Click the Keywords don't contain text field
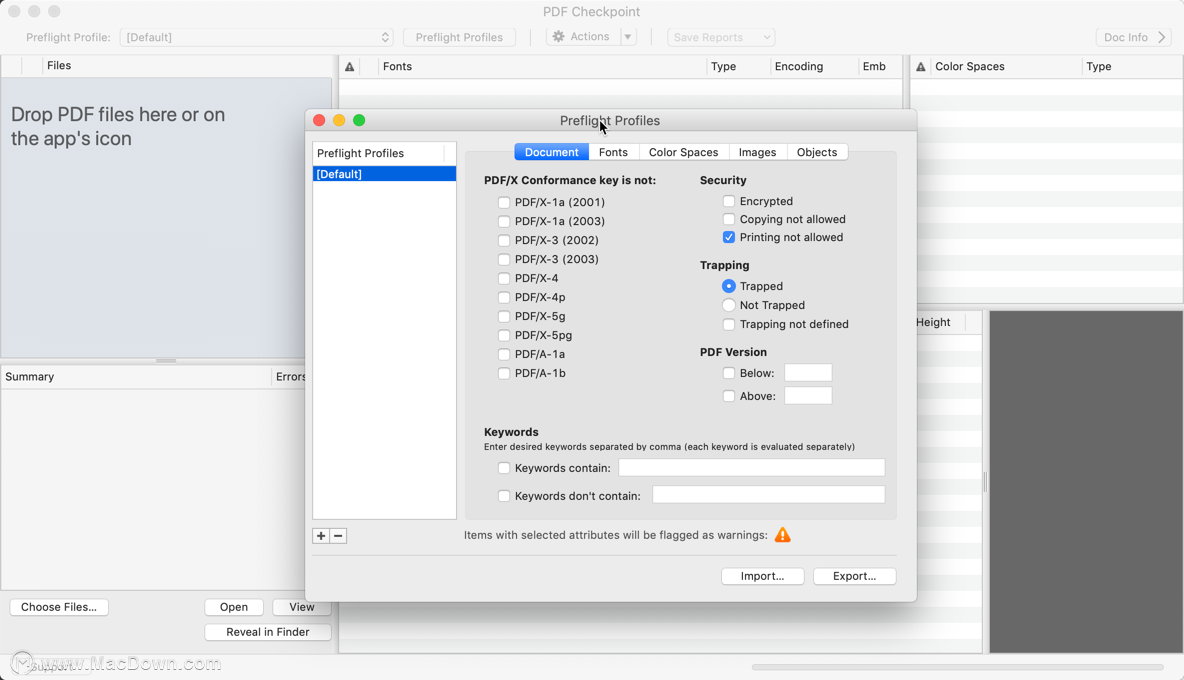 769,495
